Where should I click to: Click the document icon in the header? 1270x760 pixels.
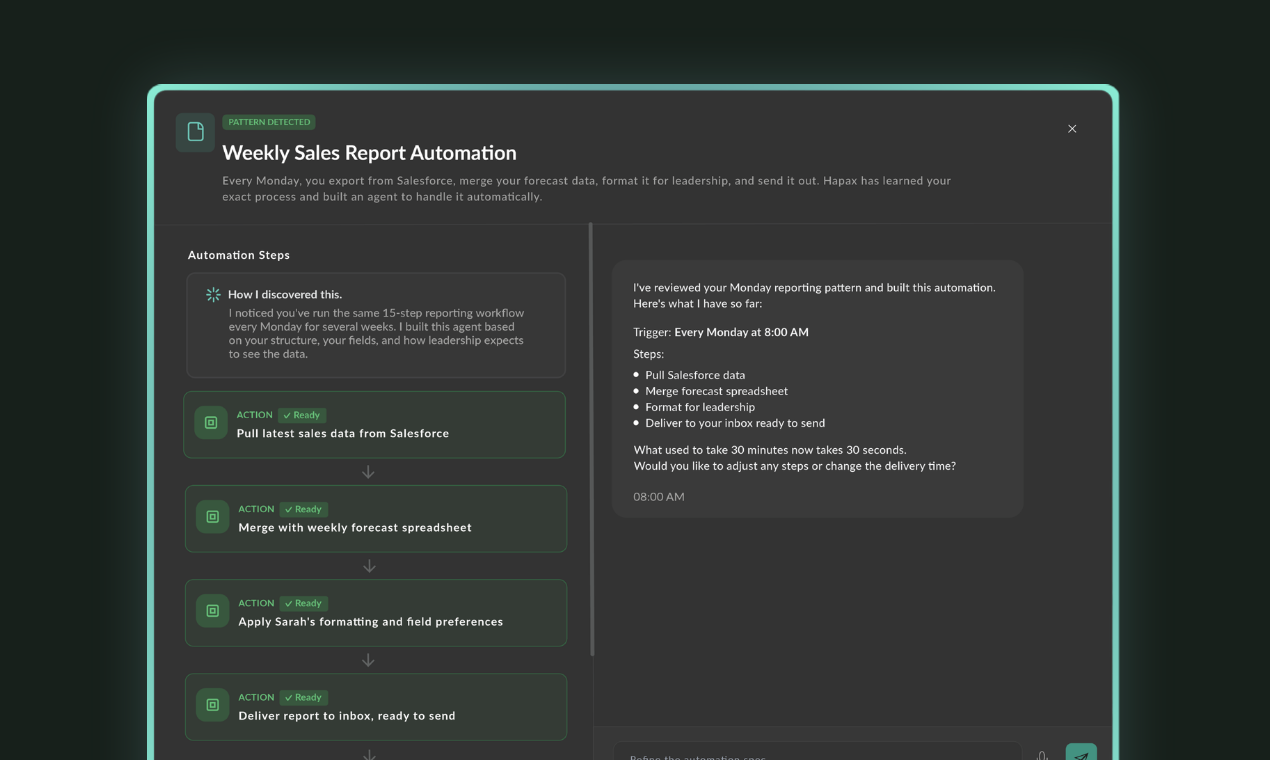point(195,131)
